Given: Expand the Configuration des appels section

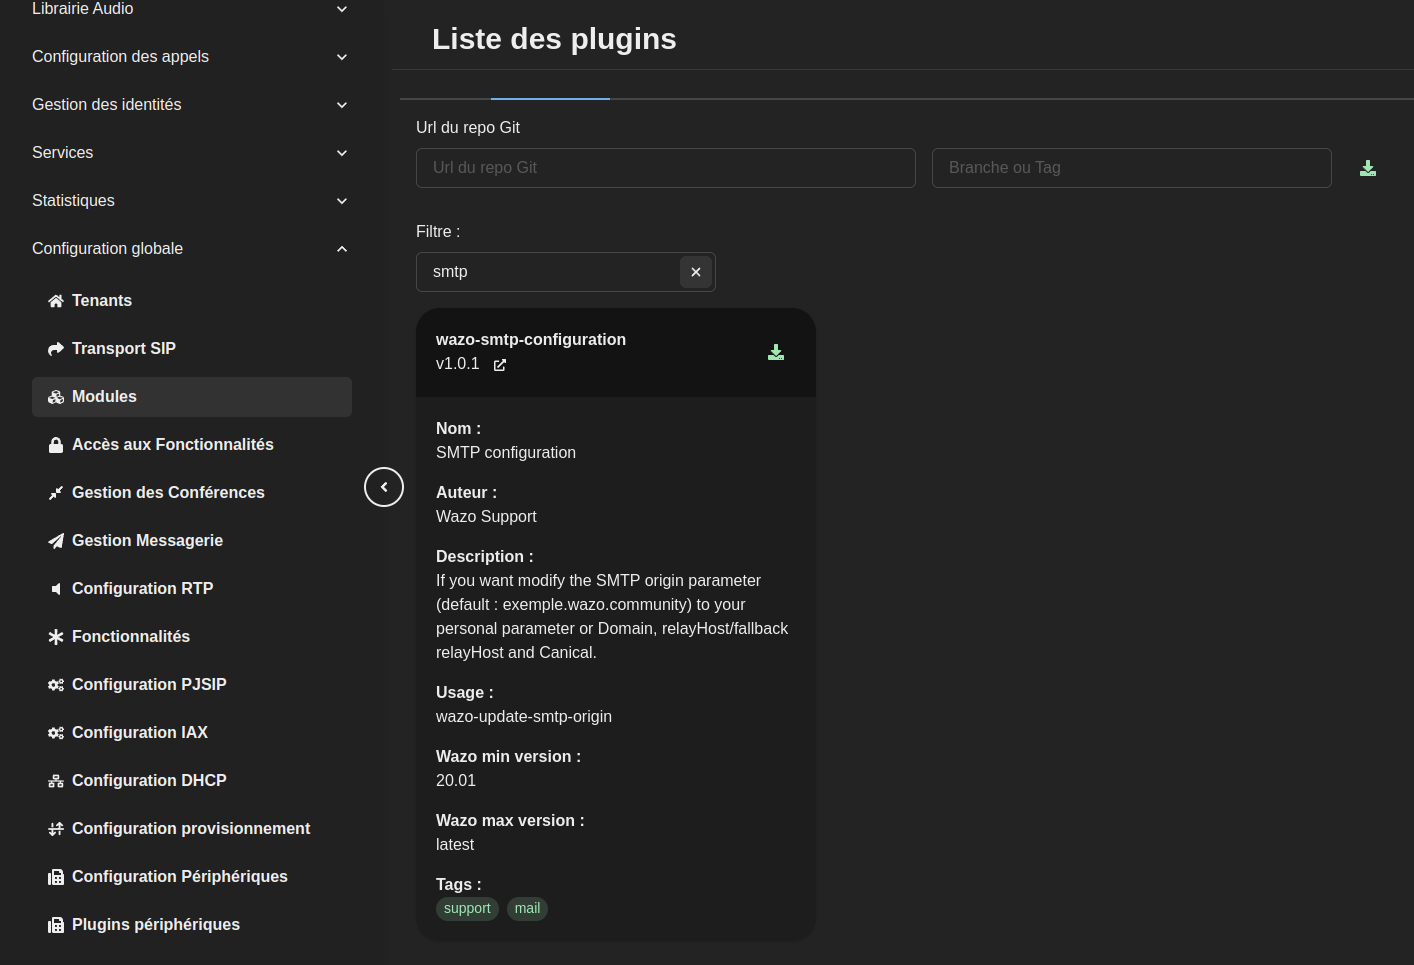Looking at the screenshot, I should pos(342,57).
